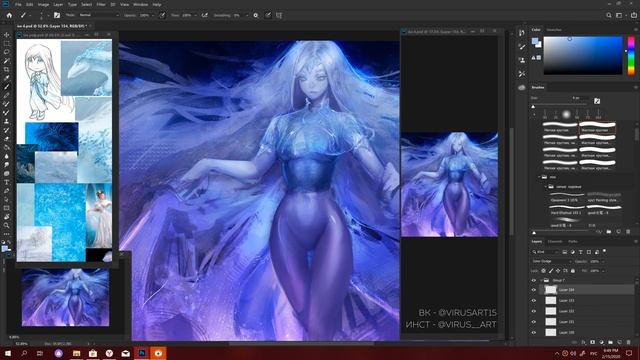Open the search icon at top right
The image size is (640, 360).
point(609,15)
